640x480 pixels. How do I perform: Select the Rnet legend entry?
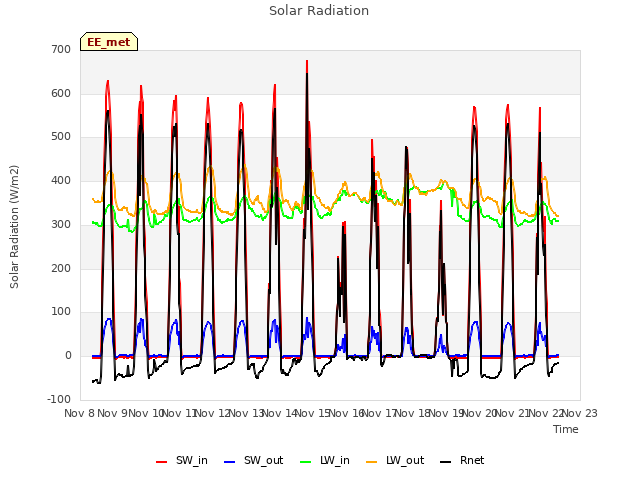point(462,460)
